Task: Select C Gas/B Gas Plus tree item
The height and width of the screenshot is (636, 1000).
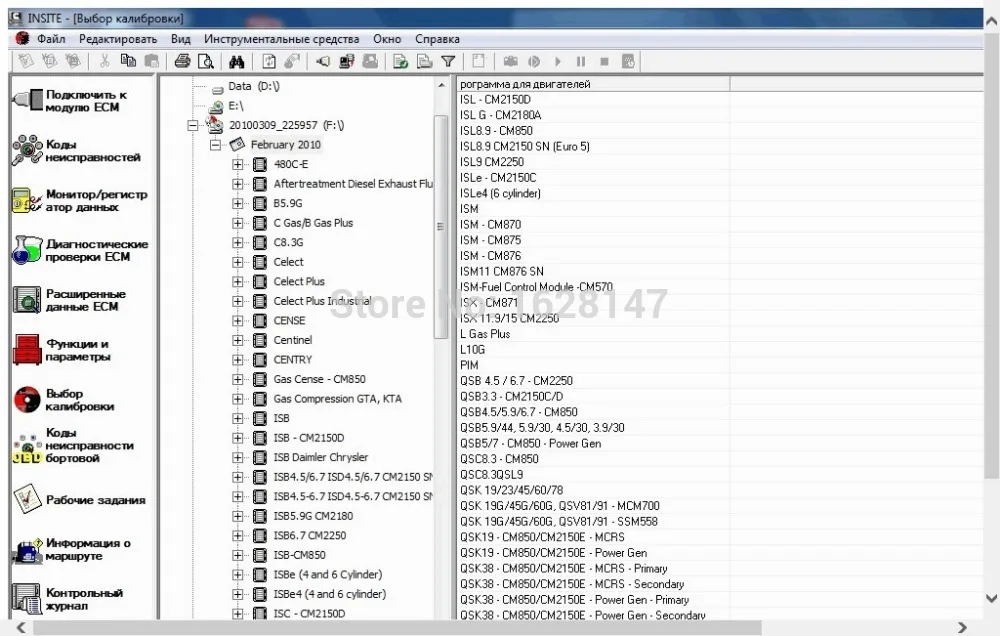Action: click(313, 223)
